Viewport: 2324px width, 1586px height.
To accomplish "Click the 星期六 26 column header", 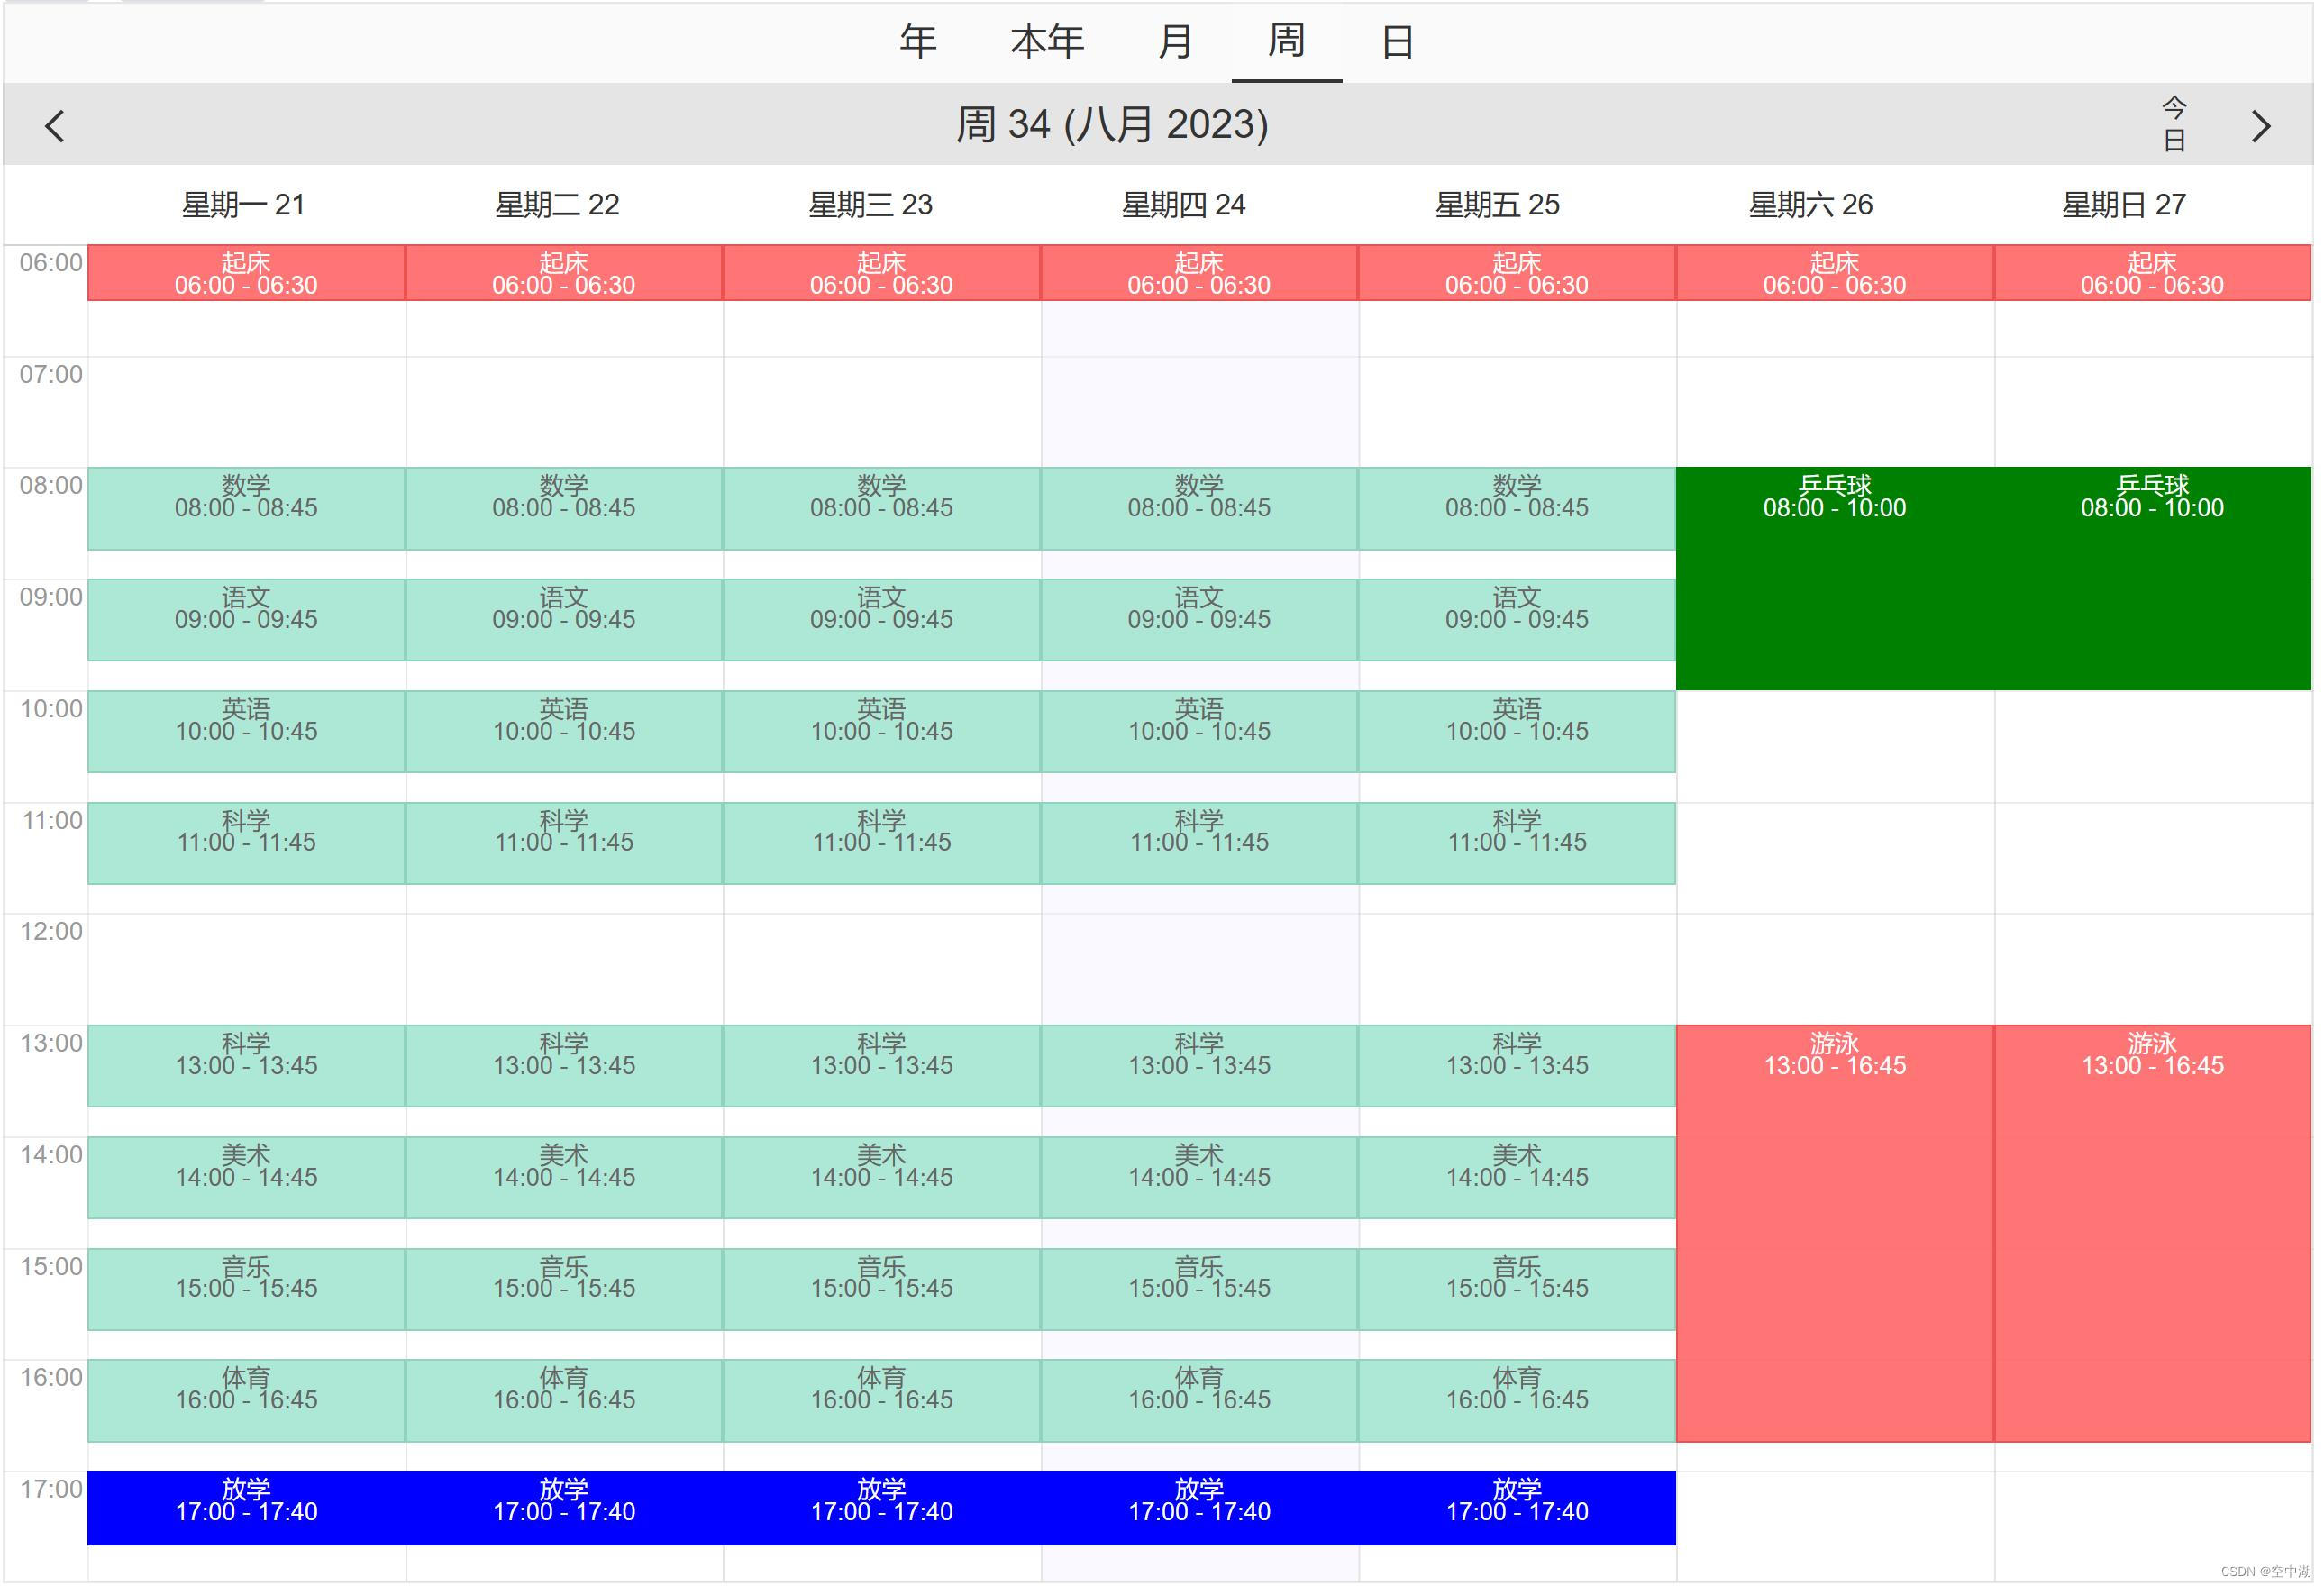I will 1810,205.
